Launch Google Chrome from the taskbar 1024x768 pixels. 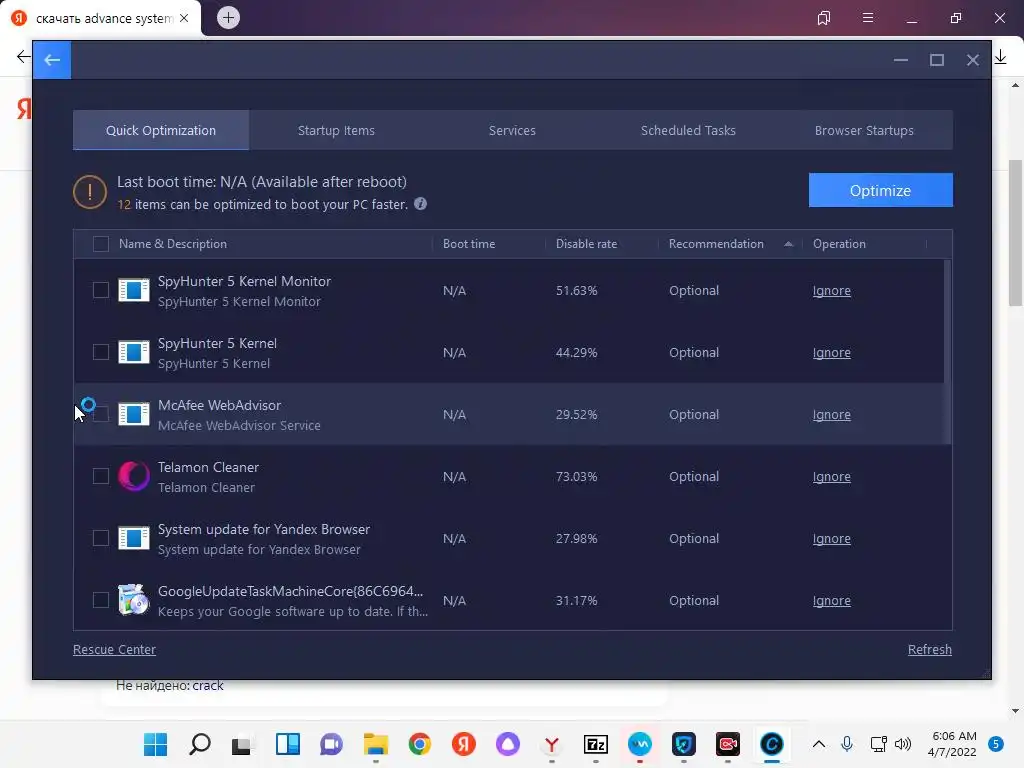pyautogui.click(x=420, y=744)
